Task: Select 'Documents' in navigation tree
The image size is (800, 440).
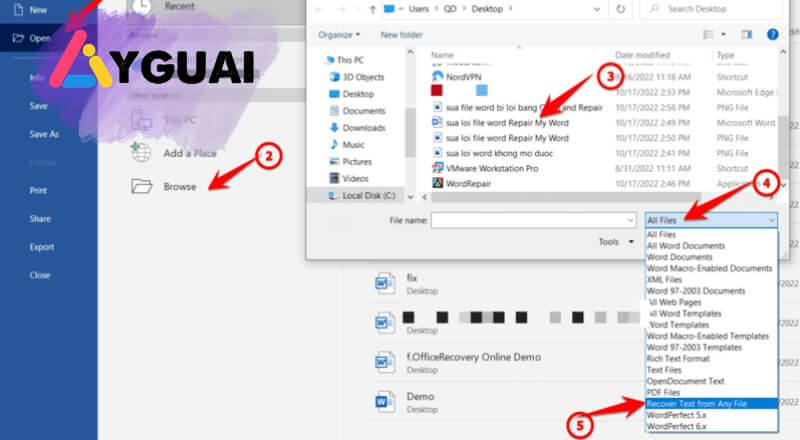Action: (x=364, y=111)
